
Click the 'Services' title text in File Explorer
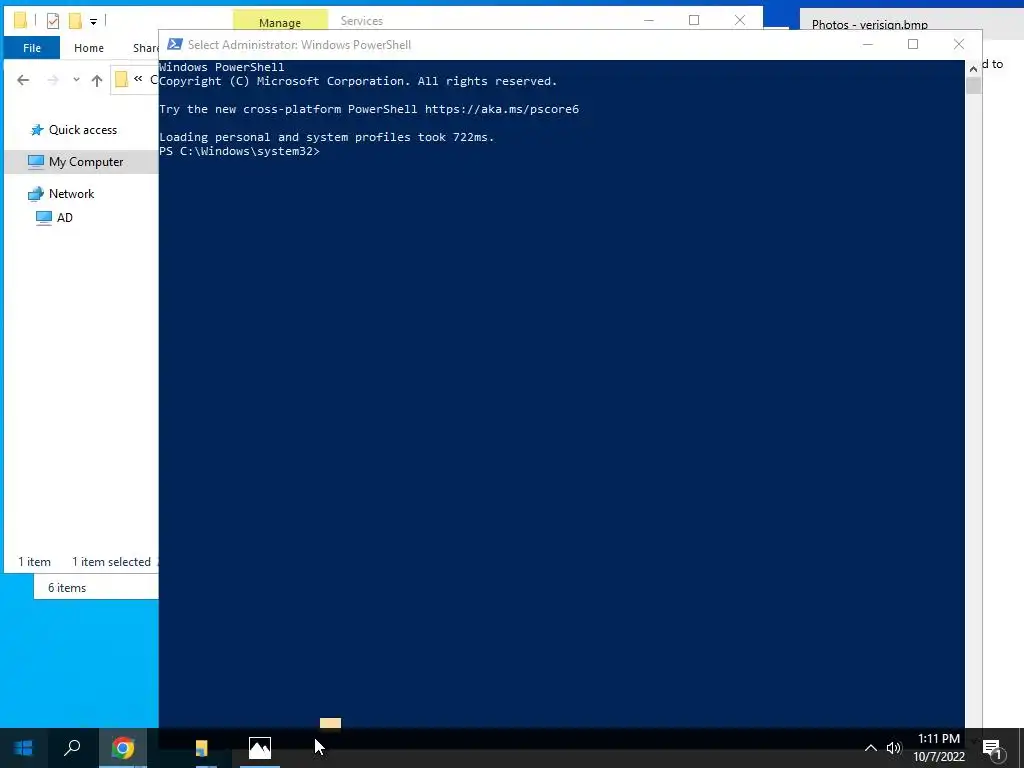click(x=362, y=21)
